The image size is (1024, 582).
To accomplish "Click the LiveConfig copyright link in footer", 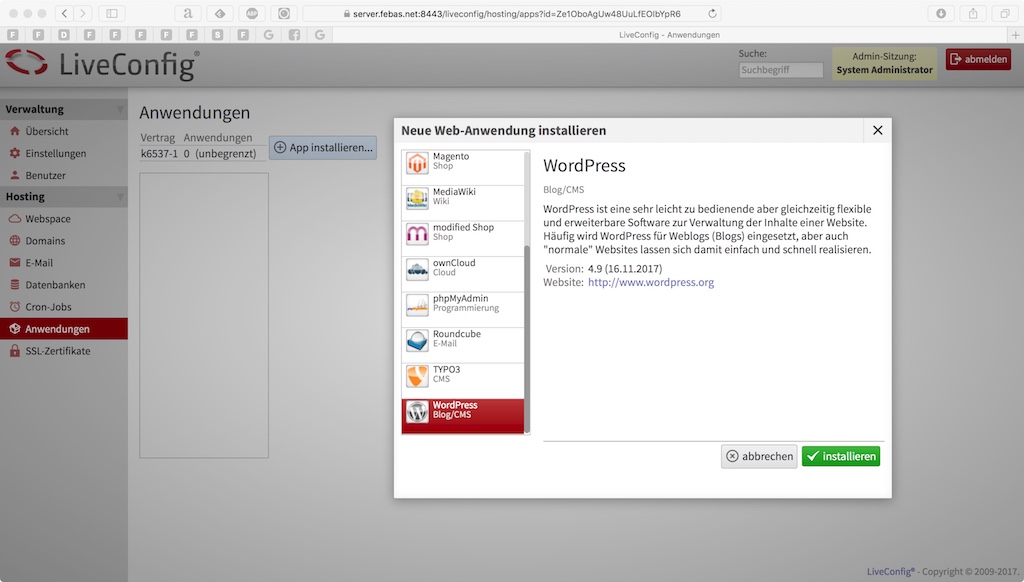I will point(891,572).
